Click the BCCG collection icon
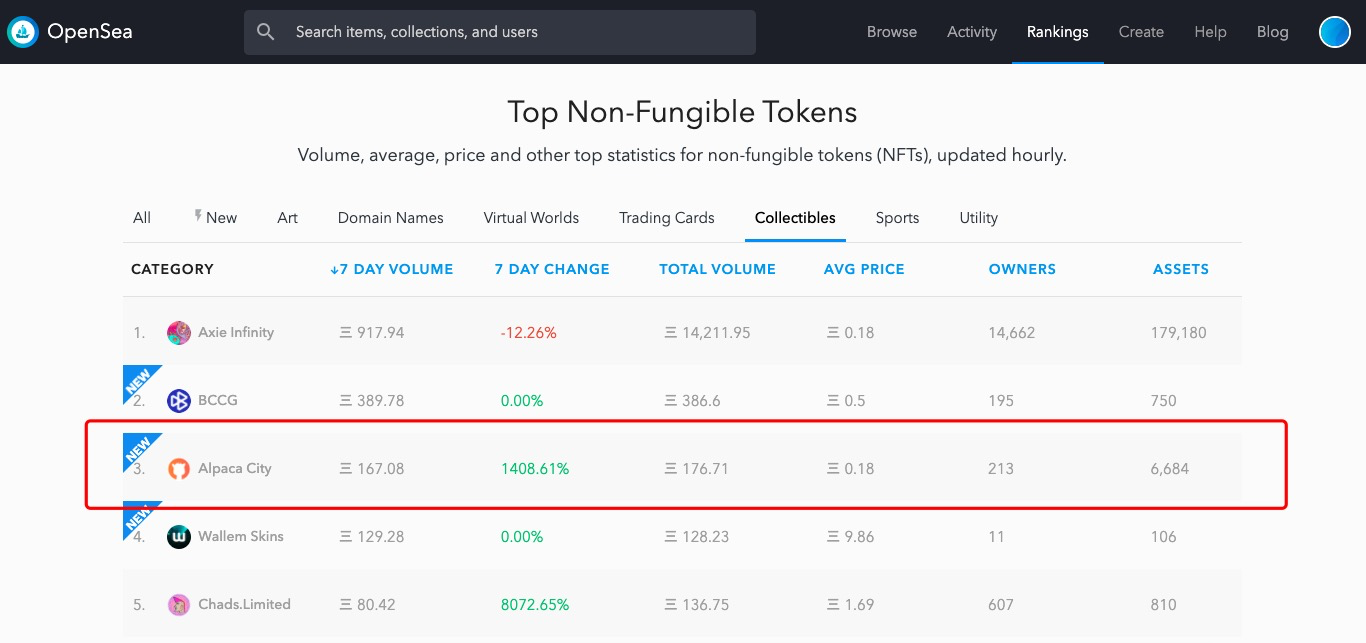Image resolution: width=1366 pixels, height=643 pixels. [x=179, y=401]
